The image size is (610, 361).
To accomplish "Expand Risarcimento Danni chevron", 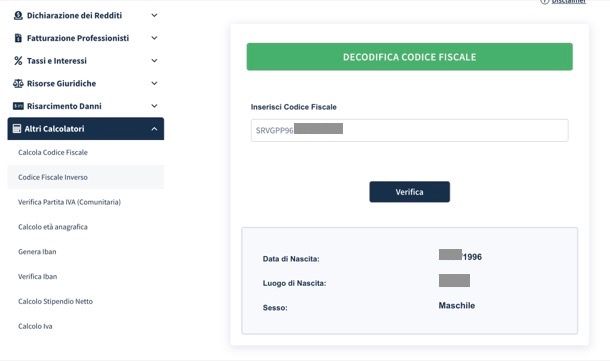I will 154,106.
